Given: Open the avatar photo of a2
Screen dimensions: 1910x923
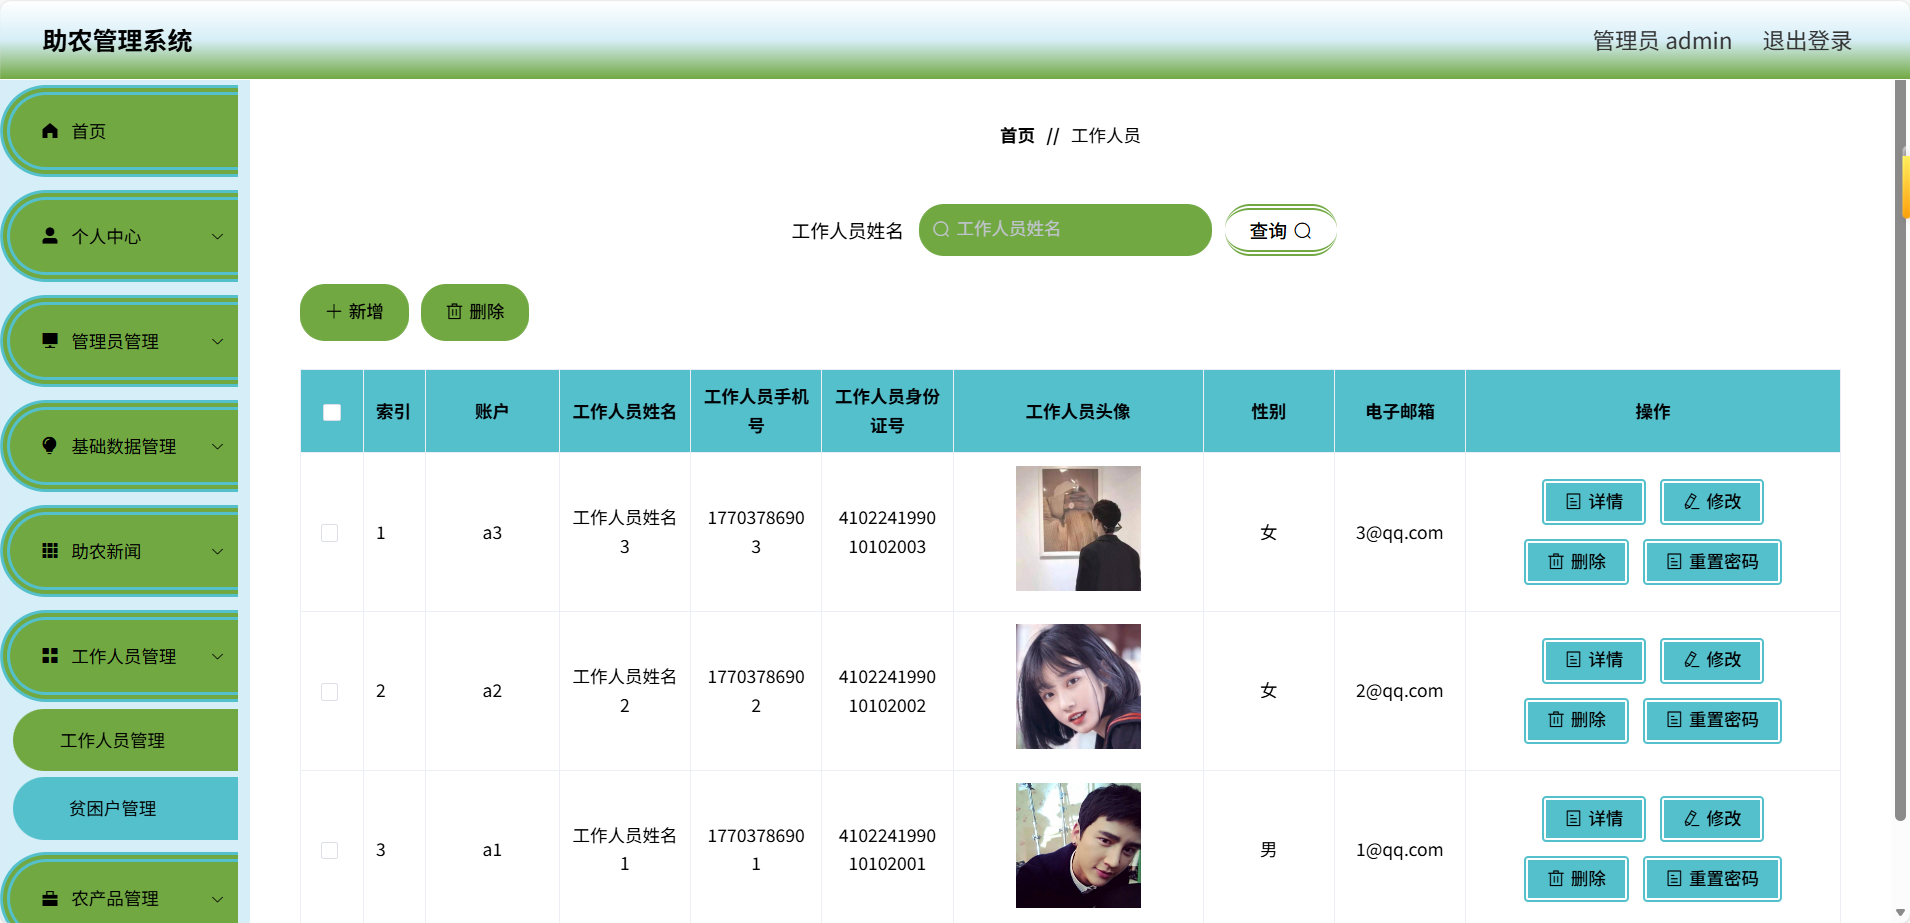Looking at the screenshot, I should click(1078, 687).
